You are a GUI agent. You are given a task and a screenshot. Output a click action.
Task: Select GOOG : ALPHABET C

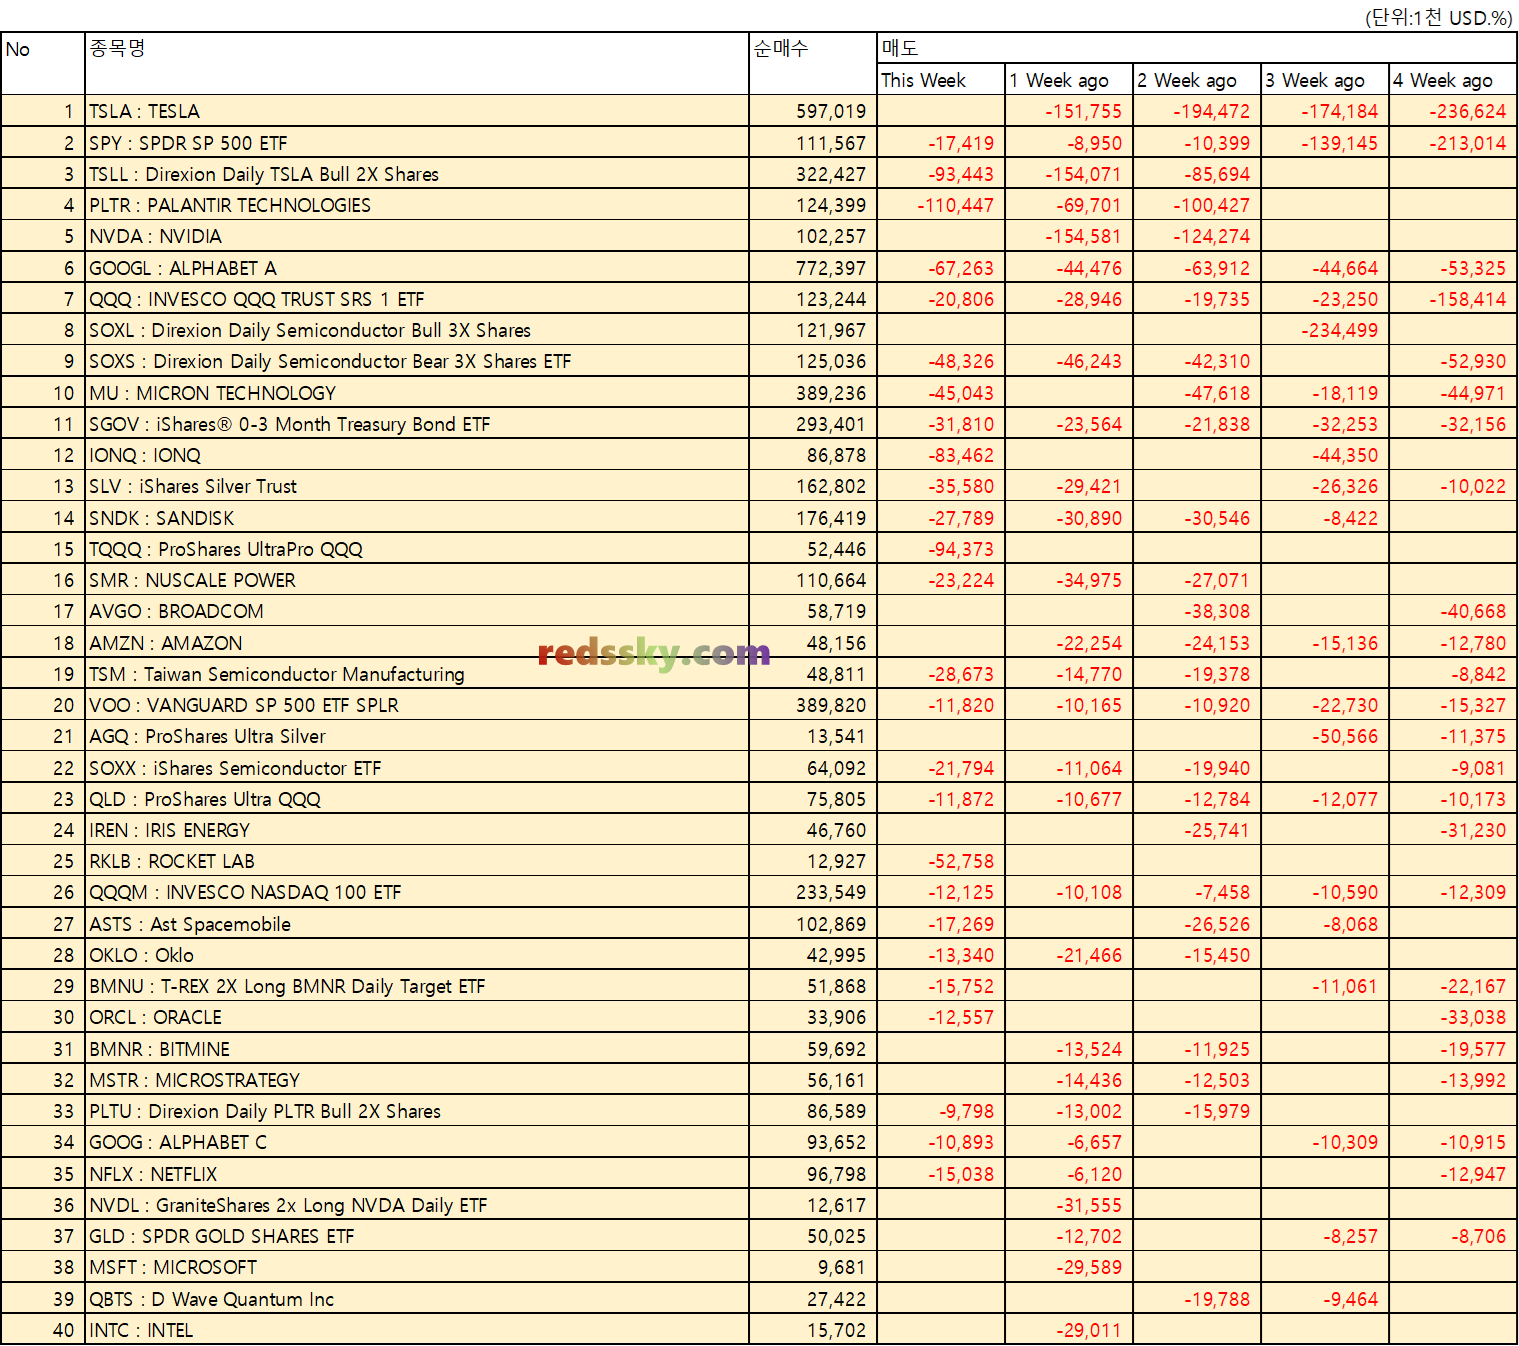click(178, 1142)
